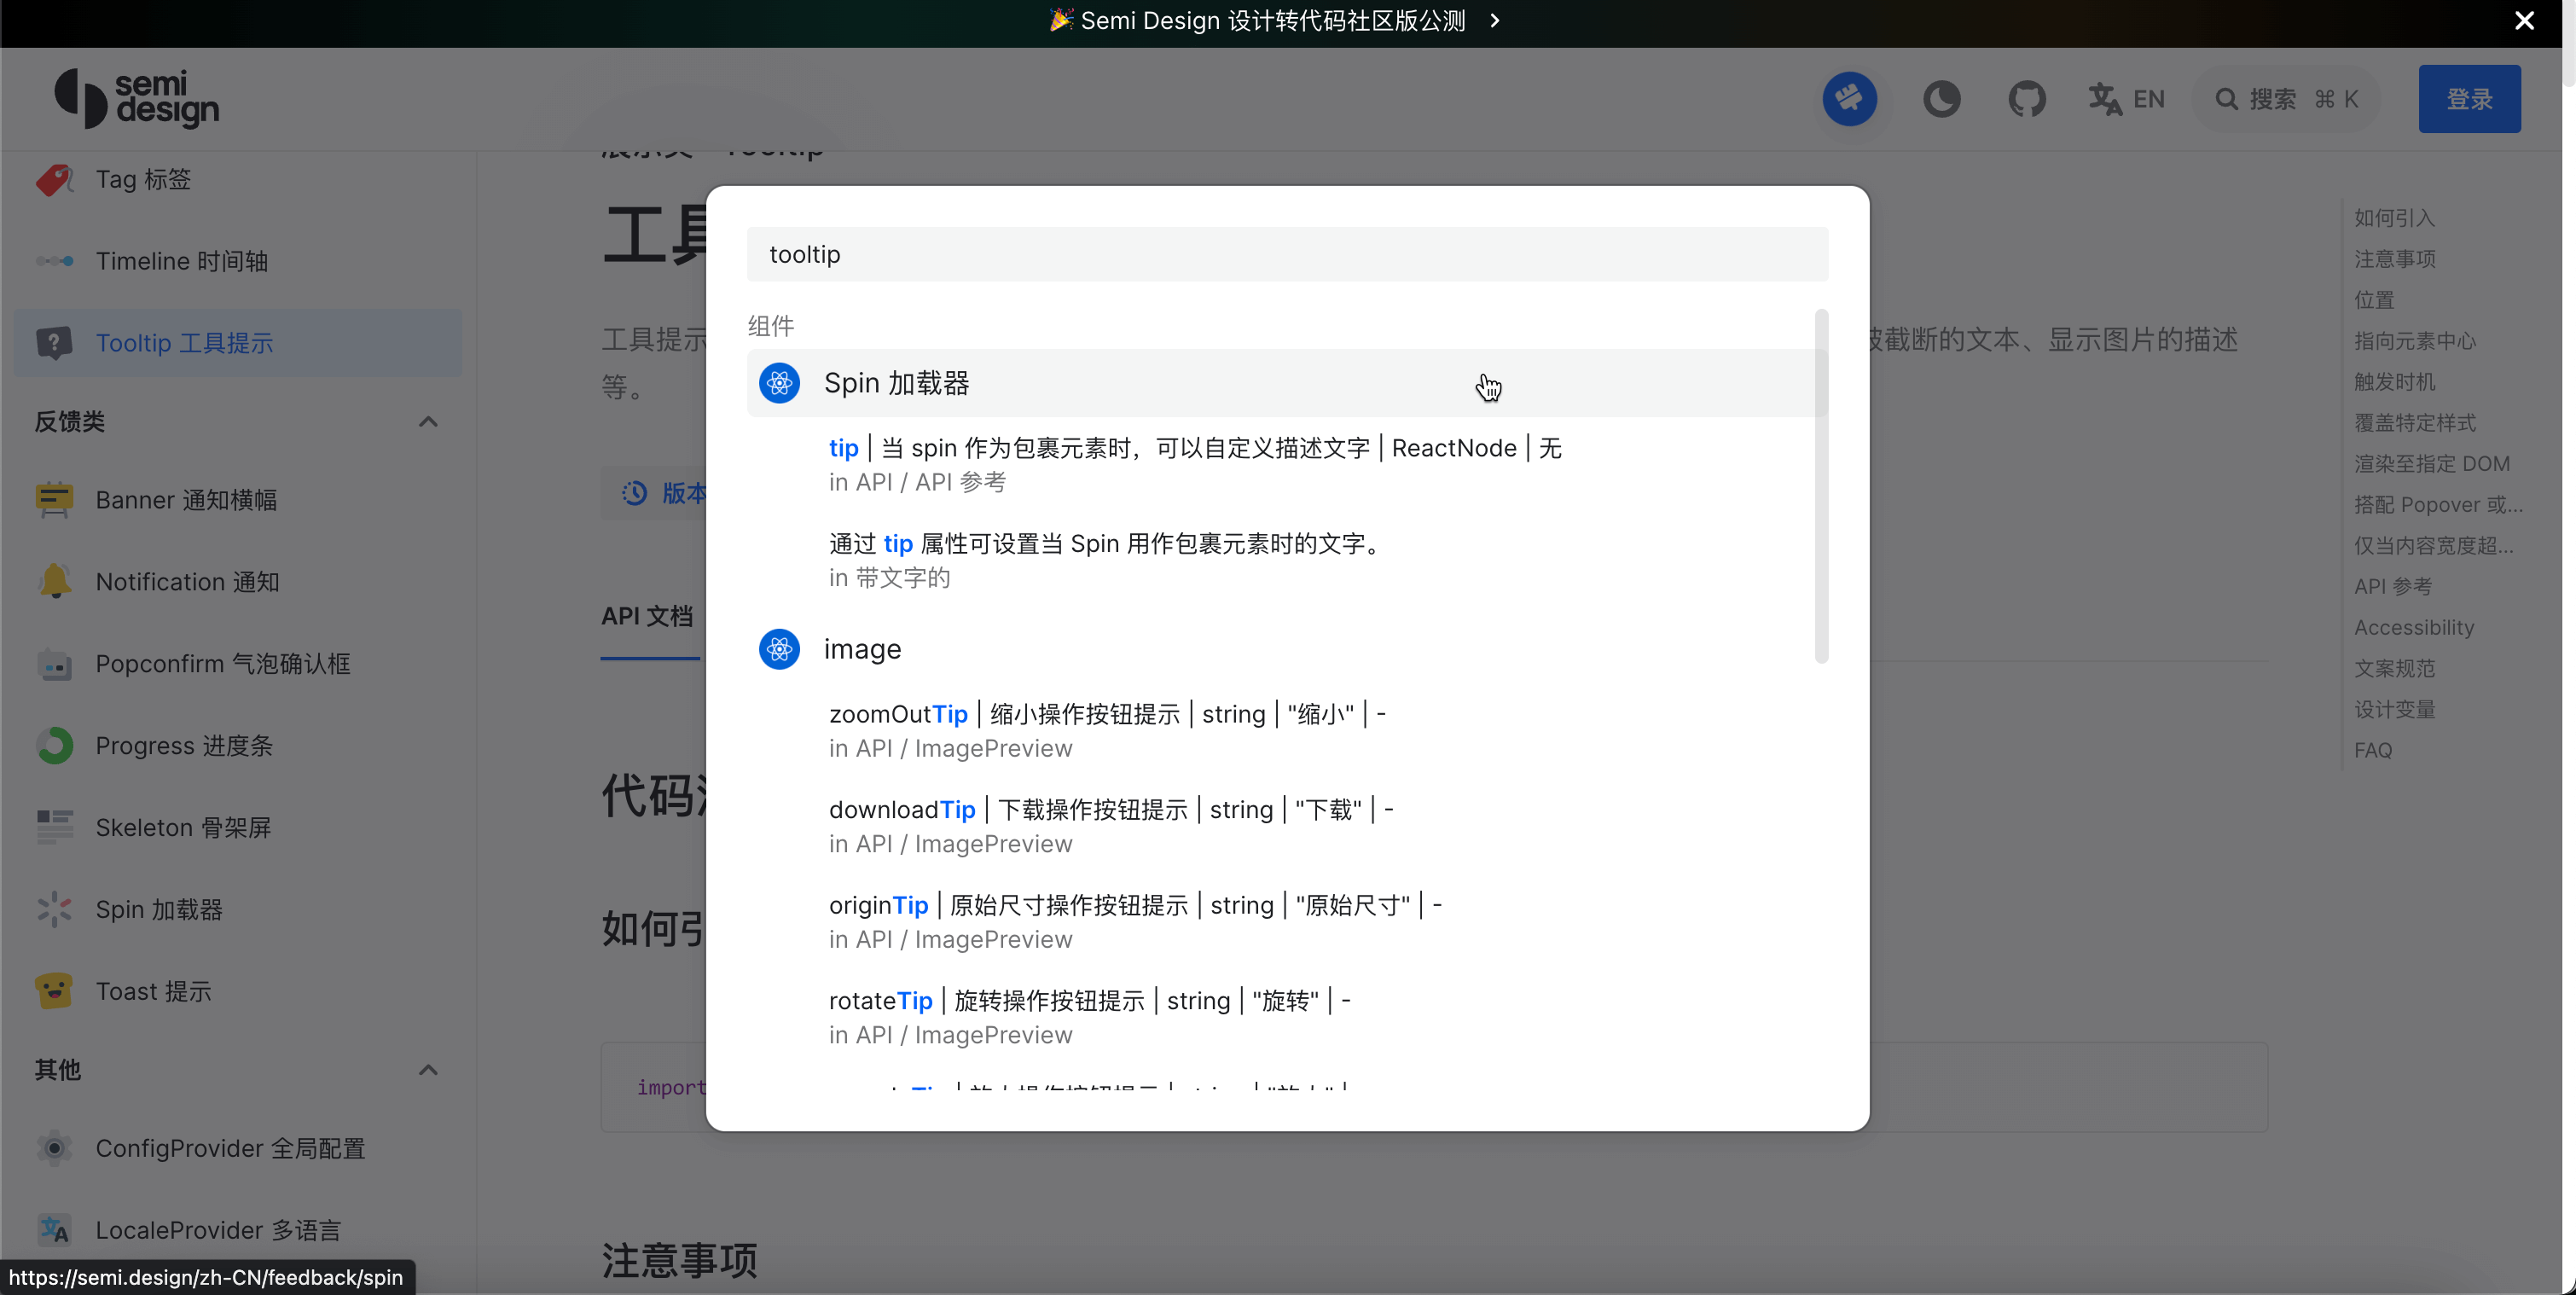Open the Skeleton 骨架屏 component page

coord(183,827)
